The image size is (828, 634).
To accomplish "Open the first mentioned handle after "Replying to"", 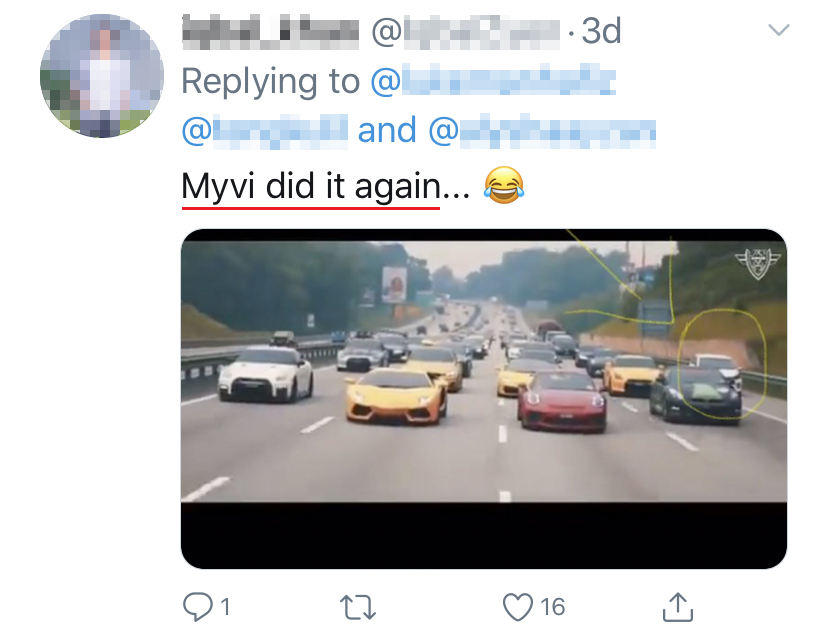I will [493, 82].
